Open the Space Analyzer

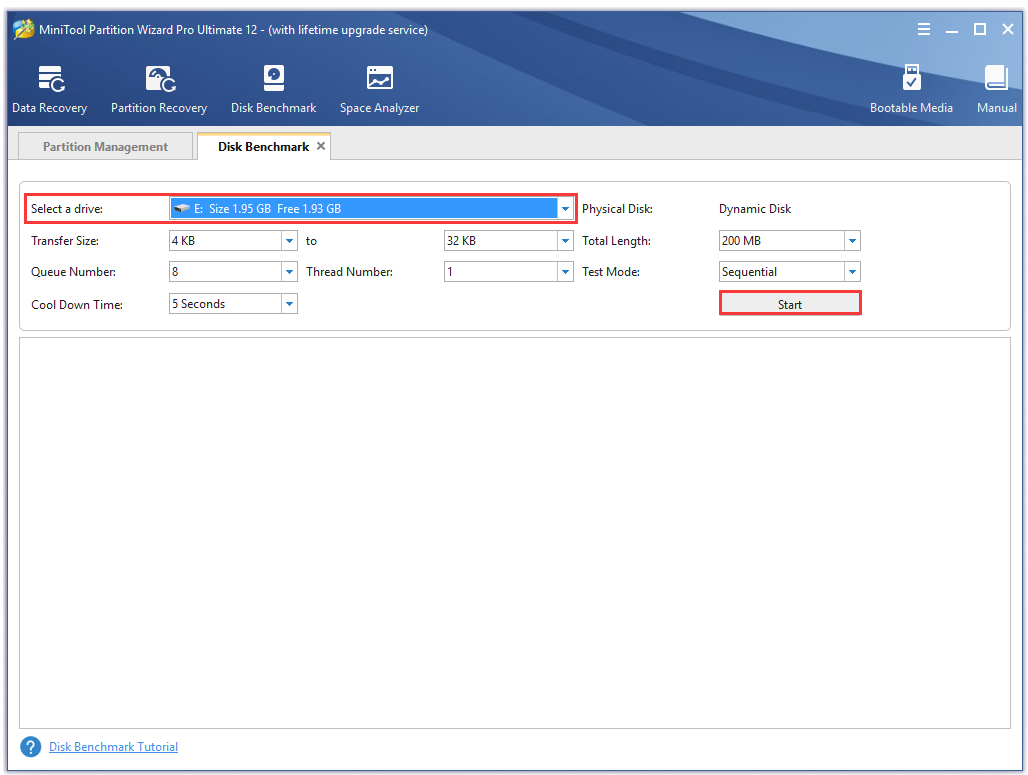click(x=379, y=88)
